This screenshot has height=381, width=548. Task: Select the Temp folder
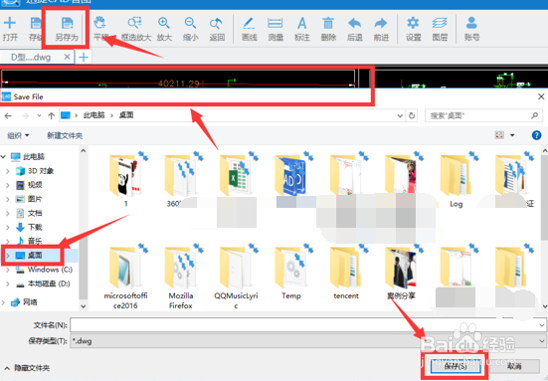[291, 273]
